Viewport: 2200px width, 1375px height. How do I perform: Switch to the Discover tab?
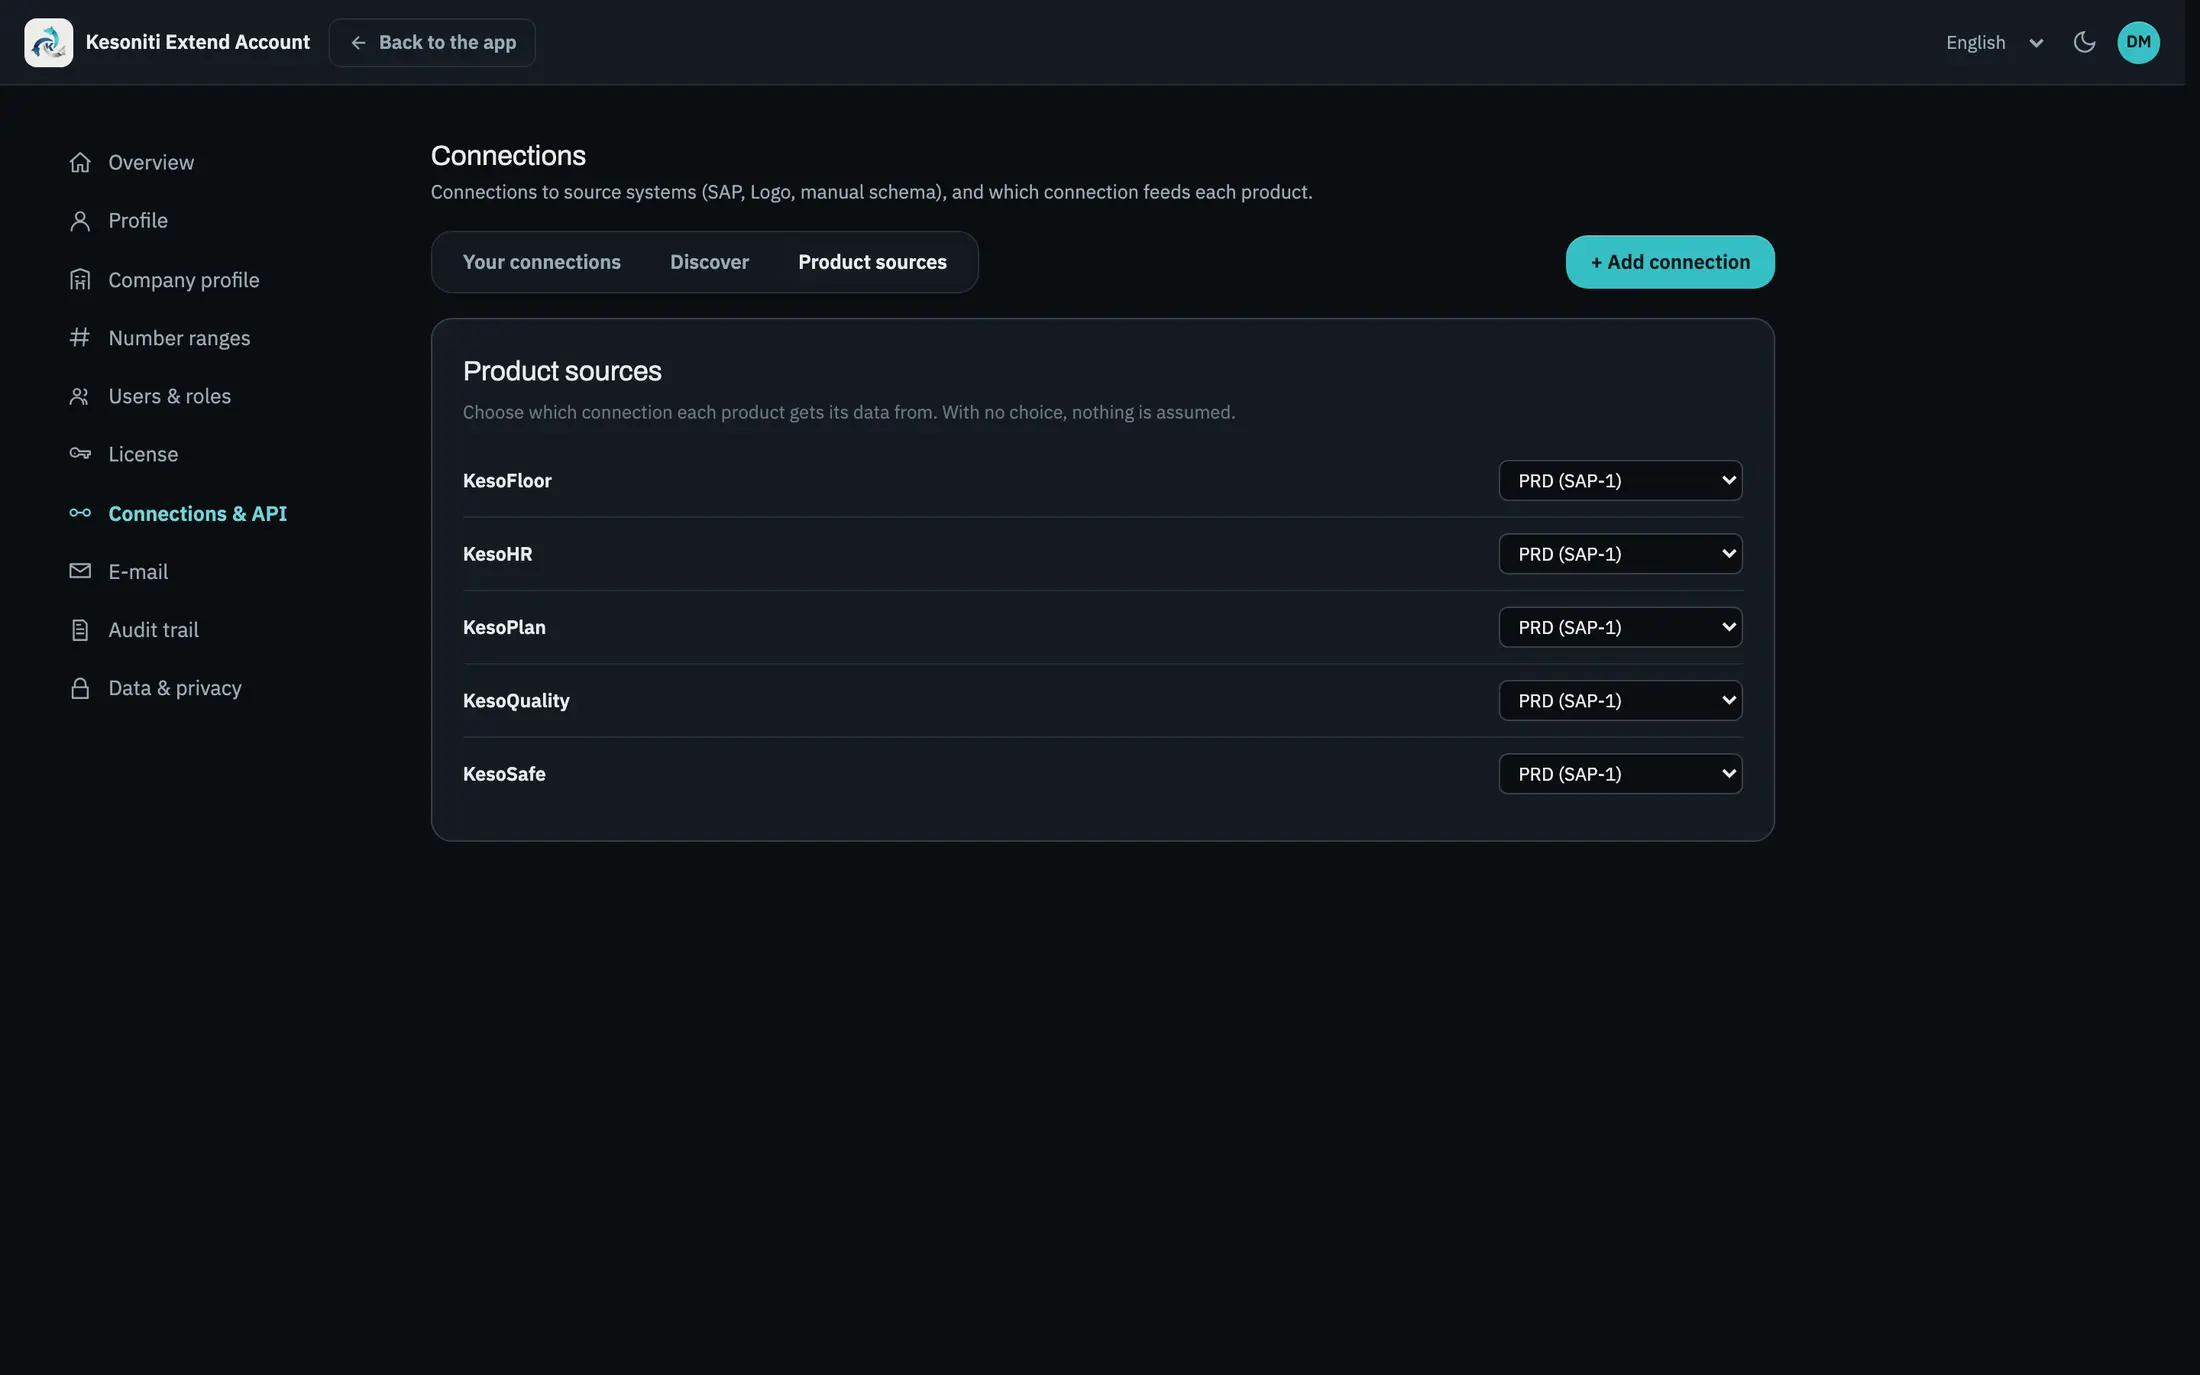pyautogui.click(x=709, y=262)
